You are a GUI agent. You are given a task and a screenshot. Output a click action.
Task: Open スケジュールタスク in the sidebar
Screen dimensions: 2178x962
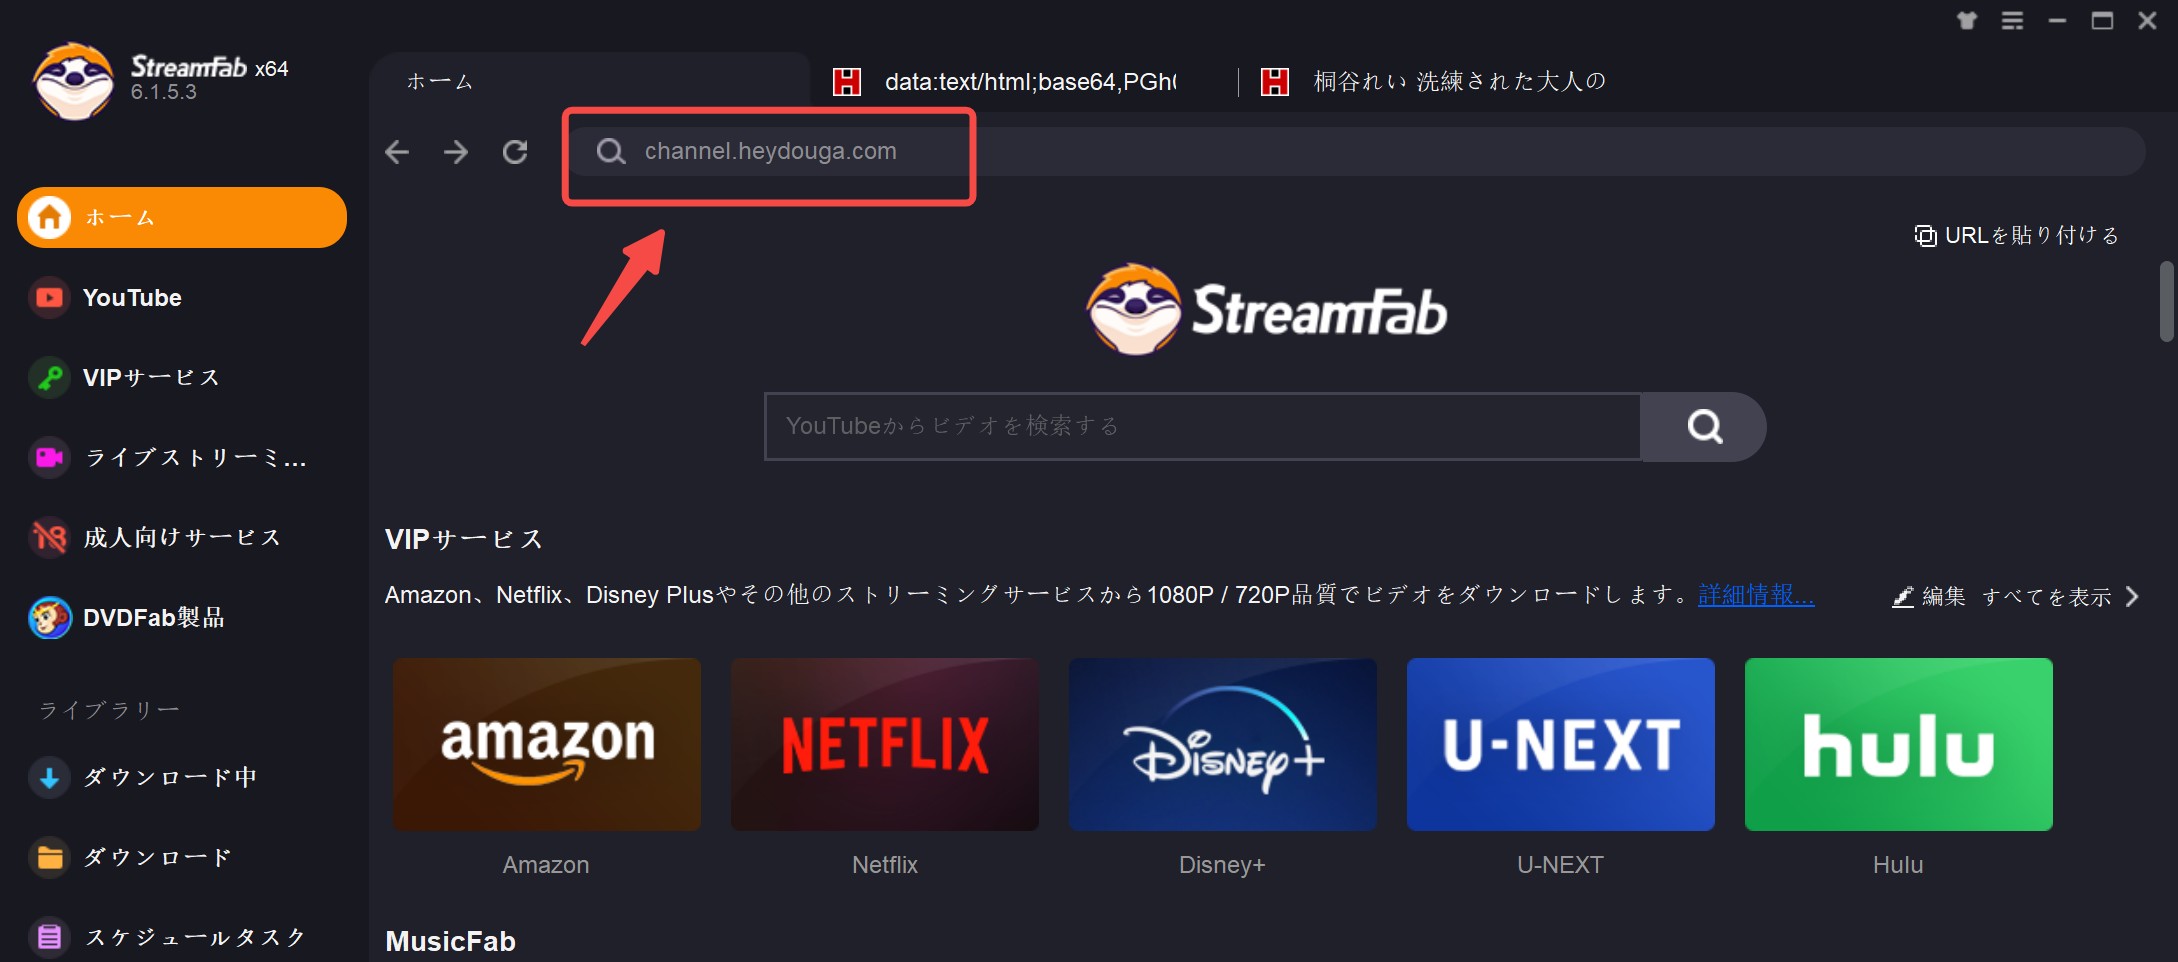[182, 937]
